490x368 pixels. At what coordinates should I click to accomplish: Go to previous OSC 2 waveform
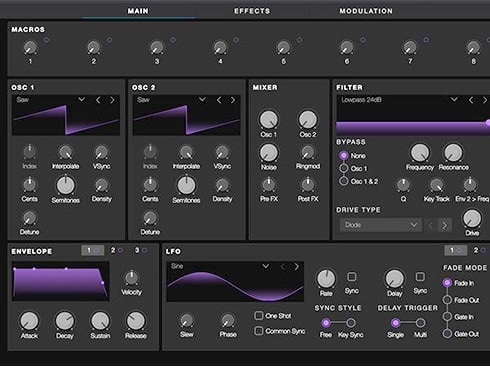(x=219, y=100)
